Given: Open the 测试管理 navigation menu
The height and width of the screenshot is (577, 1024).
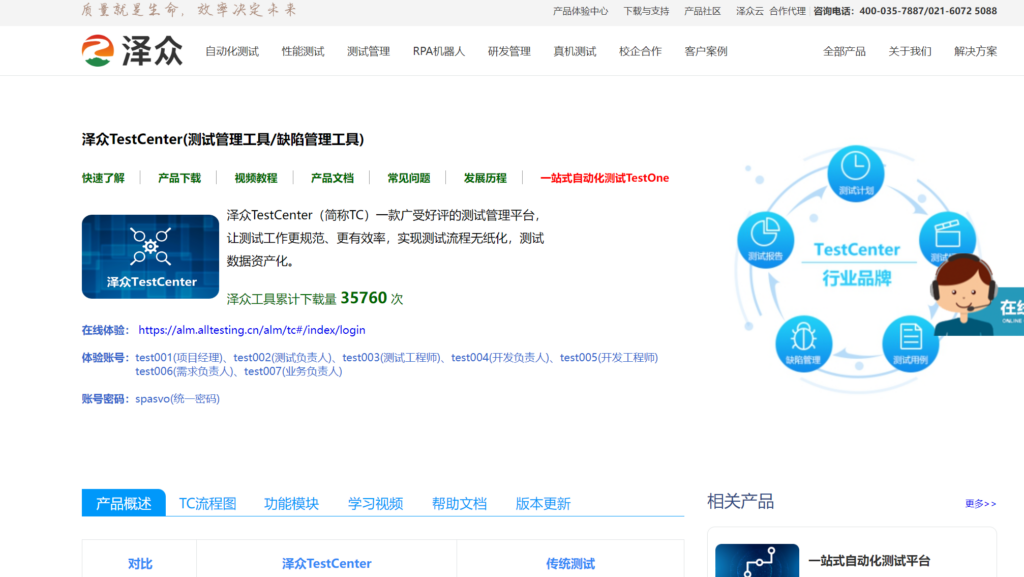Looking at the screenshot, I should pos(368,51).
